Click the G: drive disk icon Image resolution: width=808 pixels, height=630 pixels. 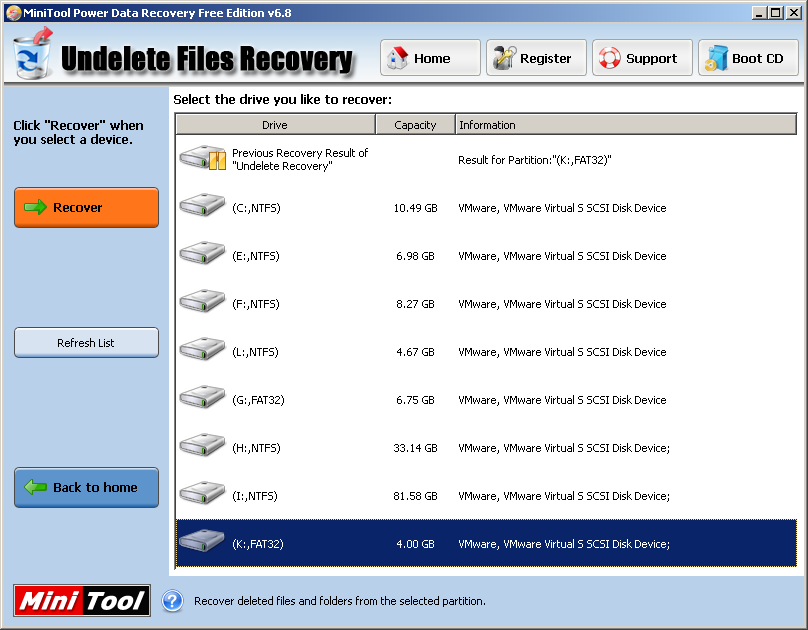[x=202, y=397]
